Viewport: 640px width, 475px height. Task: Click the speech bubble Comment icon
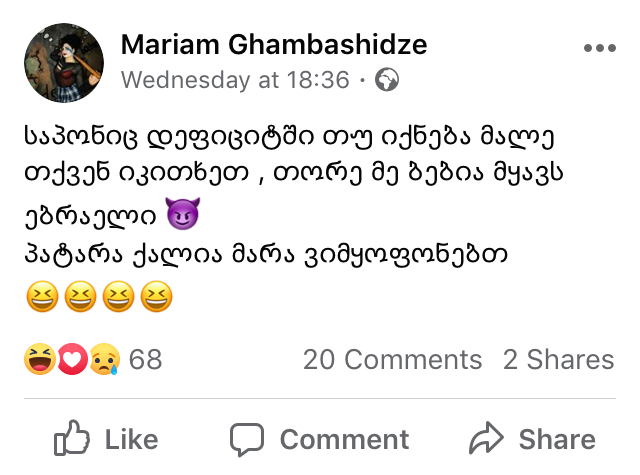click(247, 439)
